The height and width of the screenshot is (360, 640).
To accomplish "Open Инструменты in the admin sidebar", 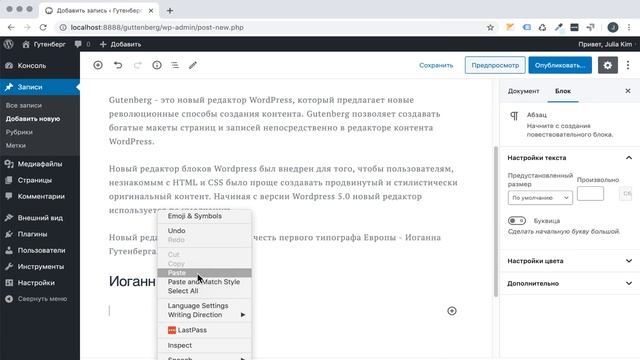I will 40,267.
